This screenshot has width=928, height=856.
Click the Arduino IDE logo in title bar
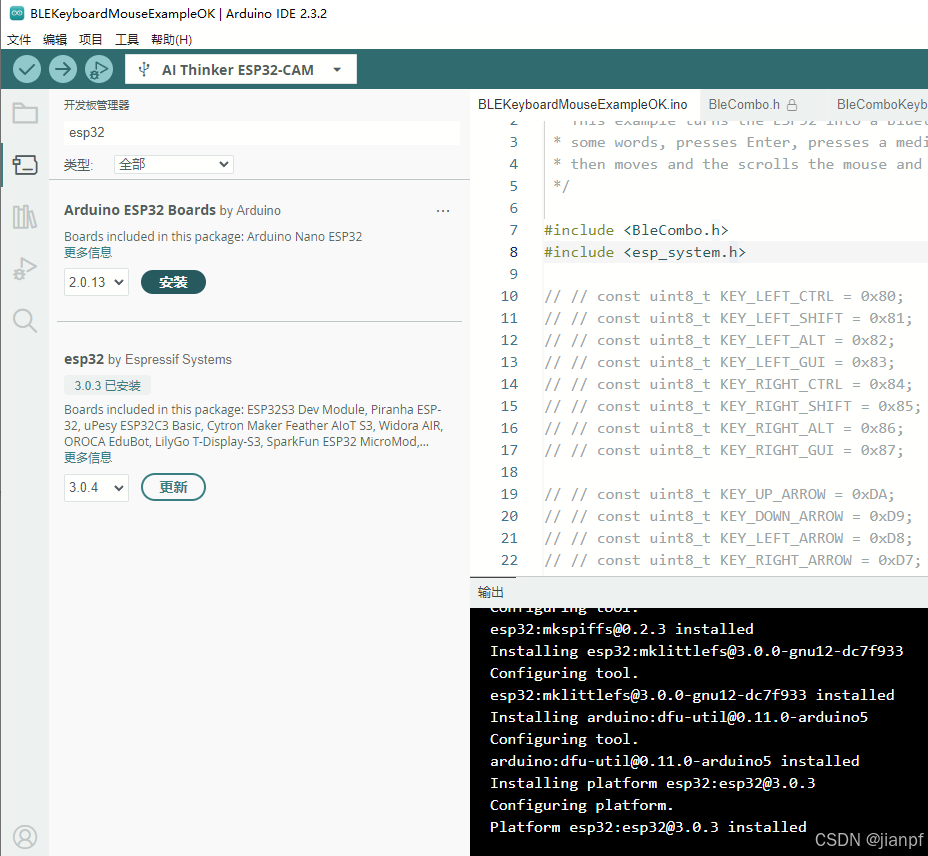[x=17, y=13]
